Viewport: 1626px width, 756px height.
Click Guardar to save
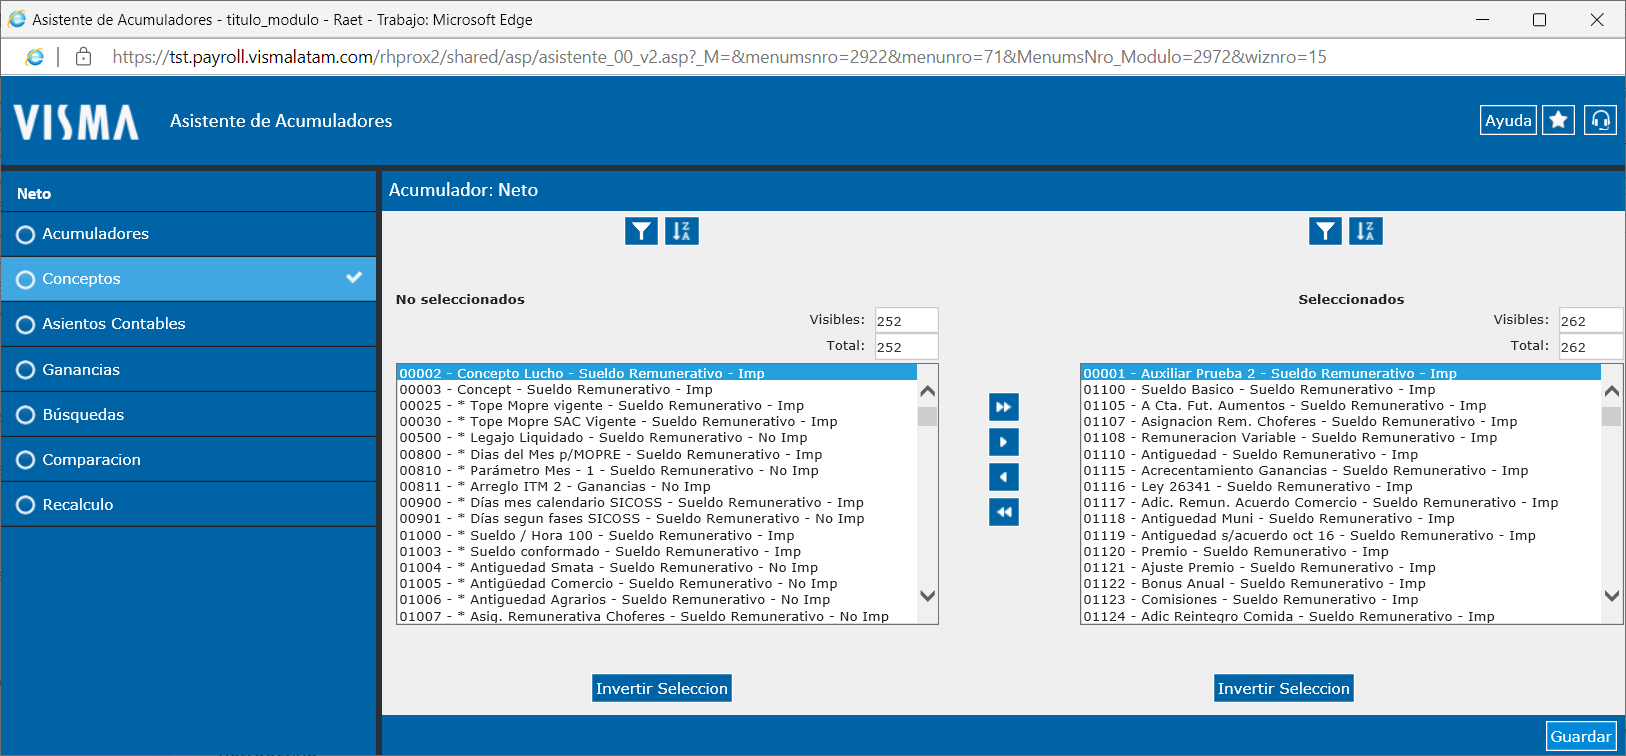(1581, 736)
